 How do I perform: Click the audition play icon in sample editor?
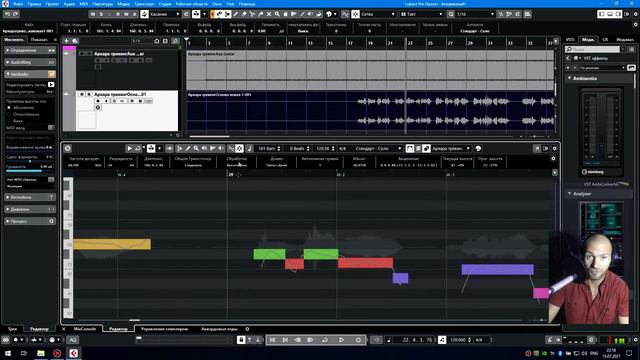click(x=129, y=149)
